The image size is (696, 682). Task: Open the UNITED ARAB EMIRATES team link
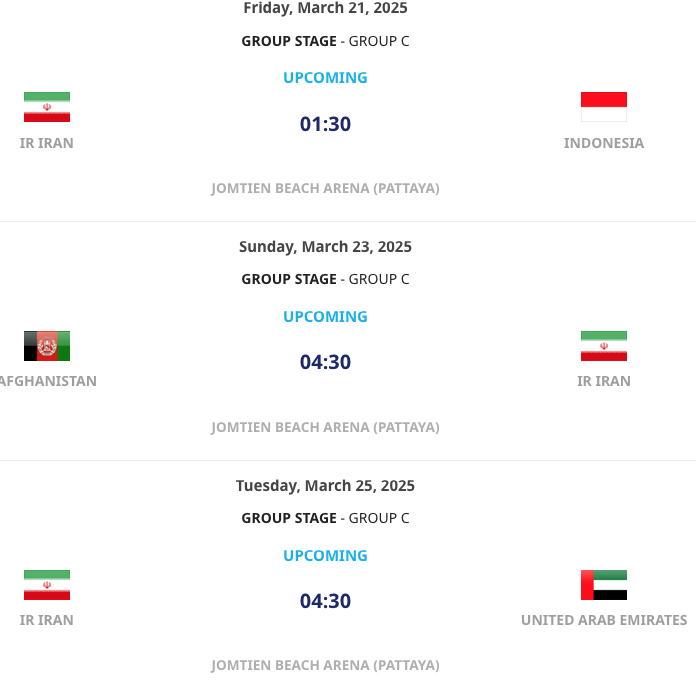tap(603, 620)
